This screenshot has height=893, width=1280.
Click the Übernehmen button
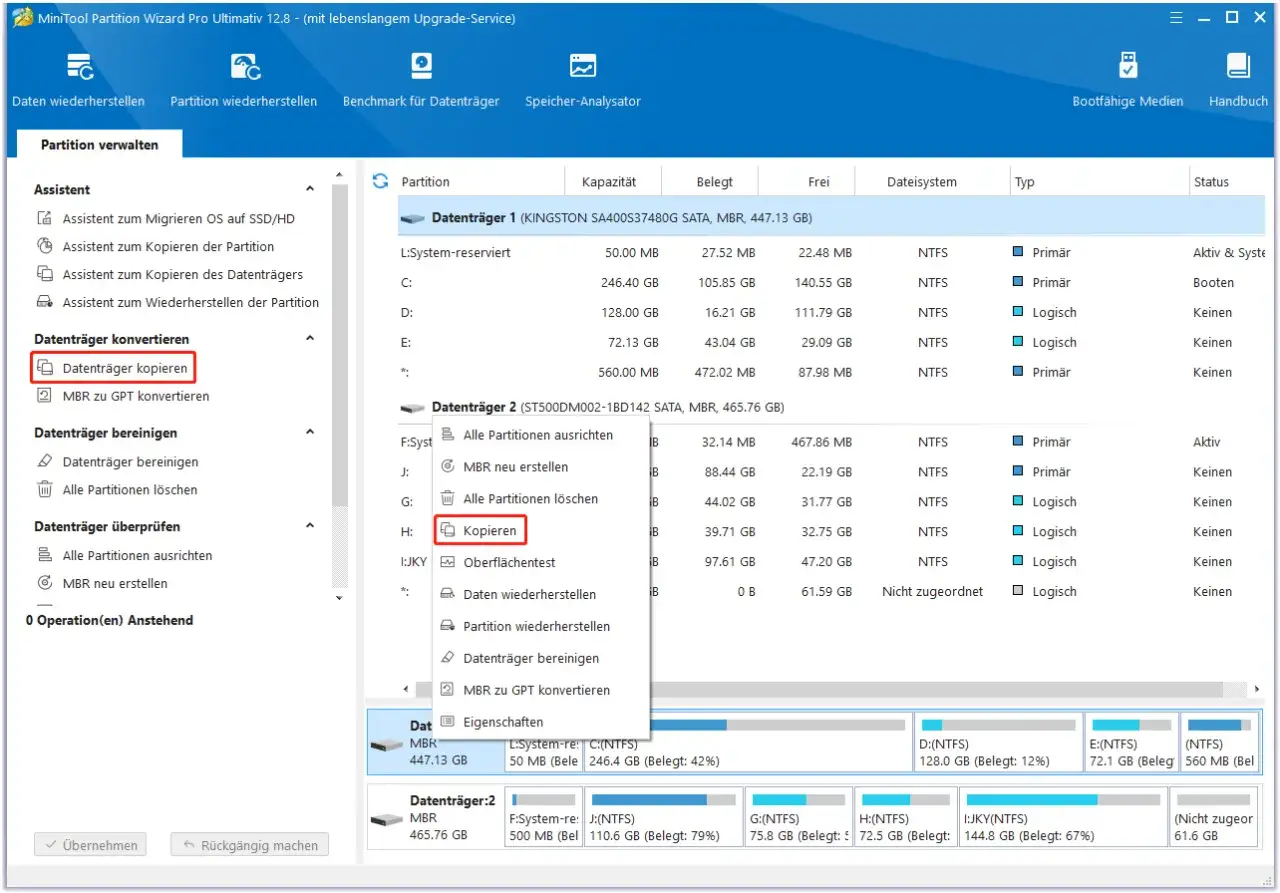90,845
